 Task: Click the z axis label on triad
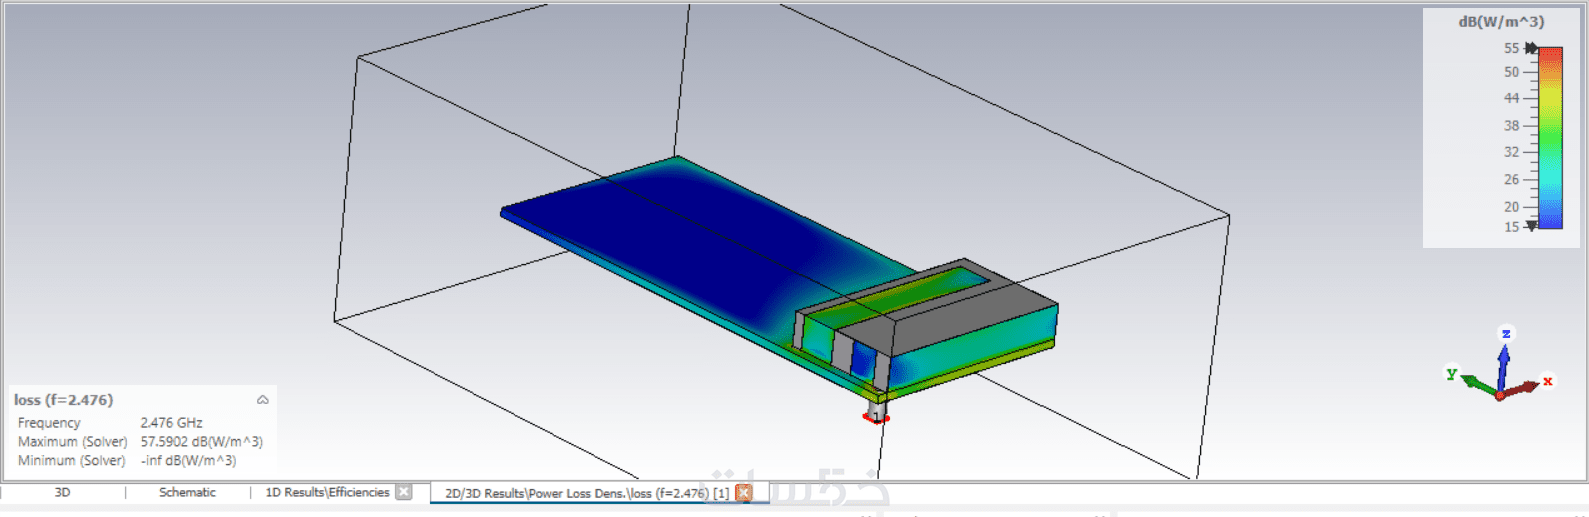[x=1506, y=333]
